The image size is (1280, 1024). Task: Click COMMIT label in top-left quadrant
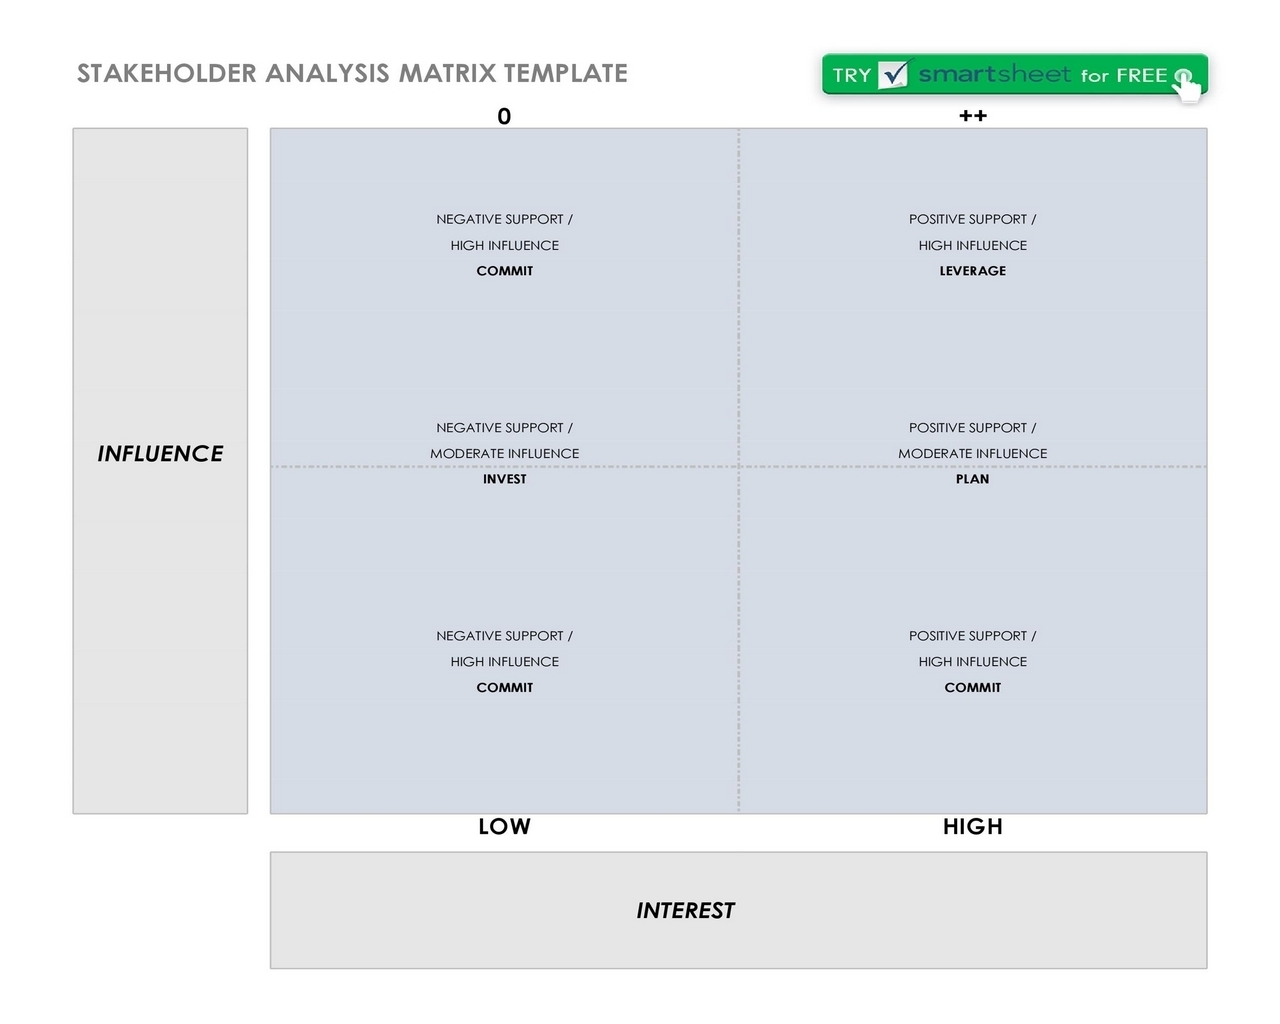pyautogui.click(x=504, y=271)
